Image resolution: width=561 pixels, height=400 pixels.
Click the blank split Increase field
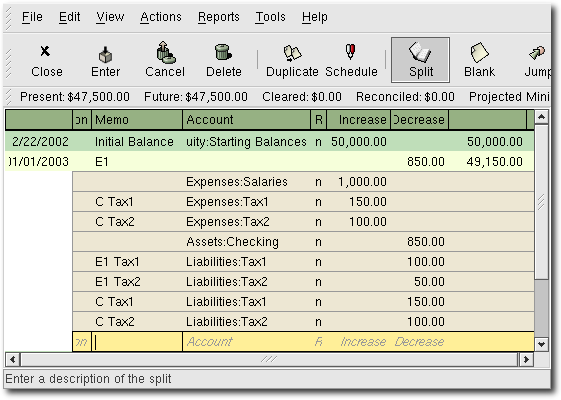click(x=358, y=342)
